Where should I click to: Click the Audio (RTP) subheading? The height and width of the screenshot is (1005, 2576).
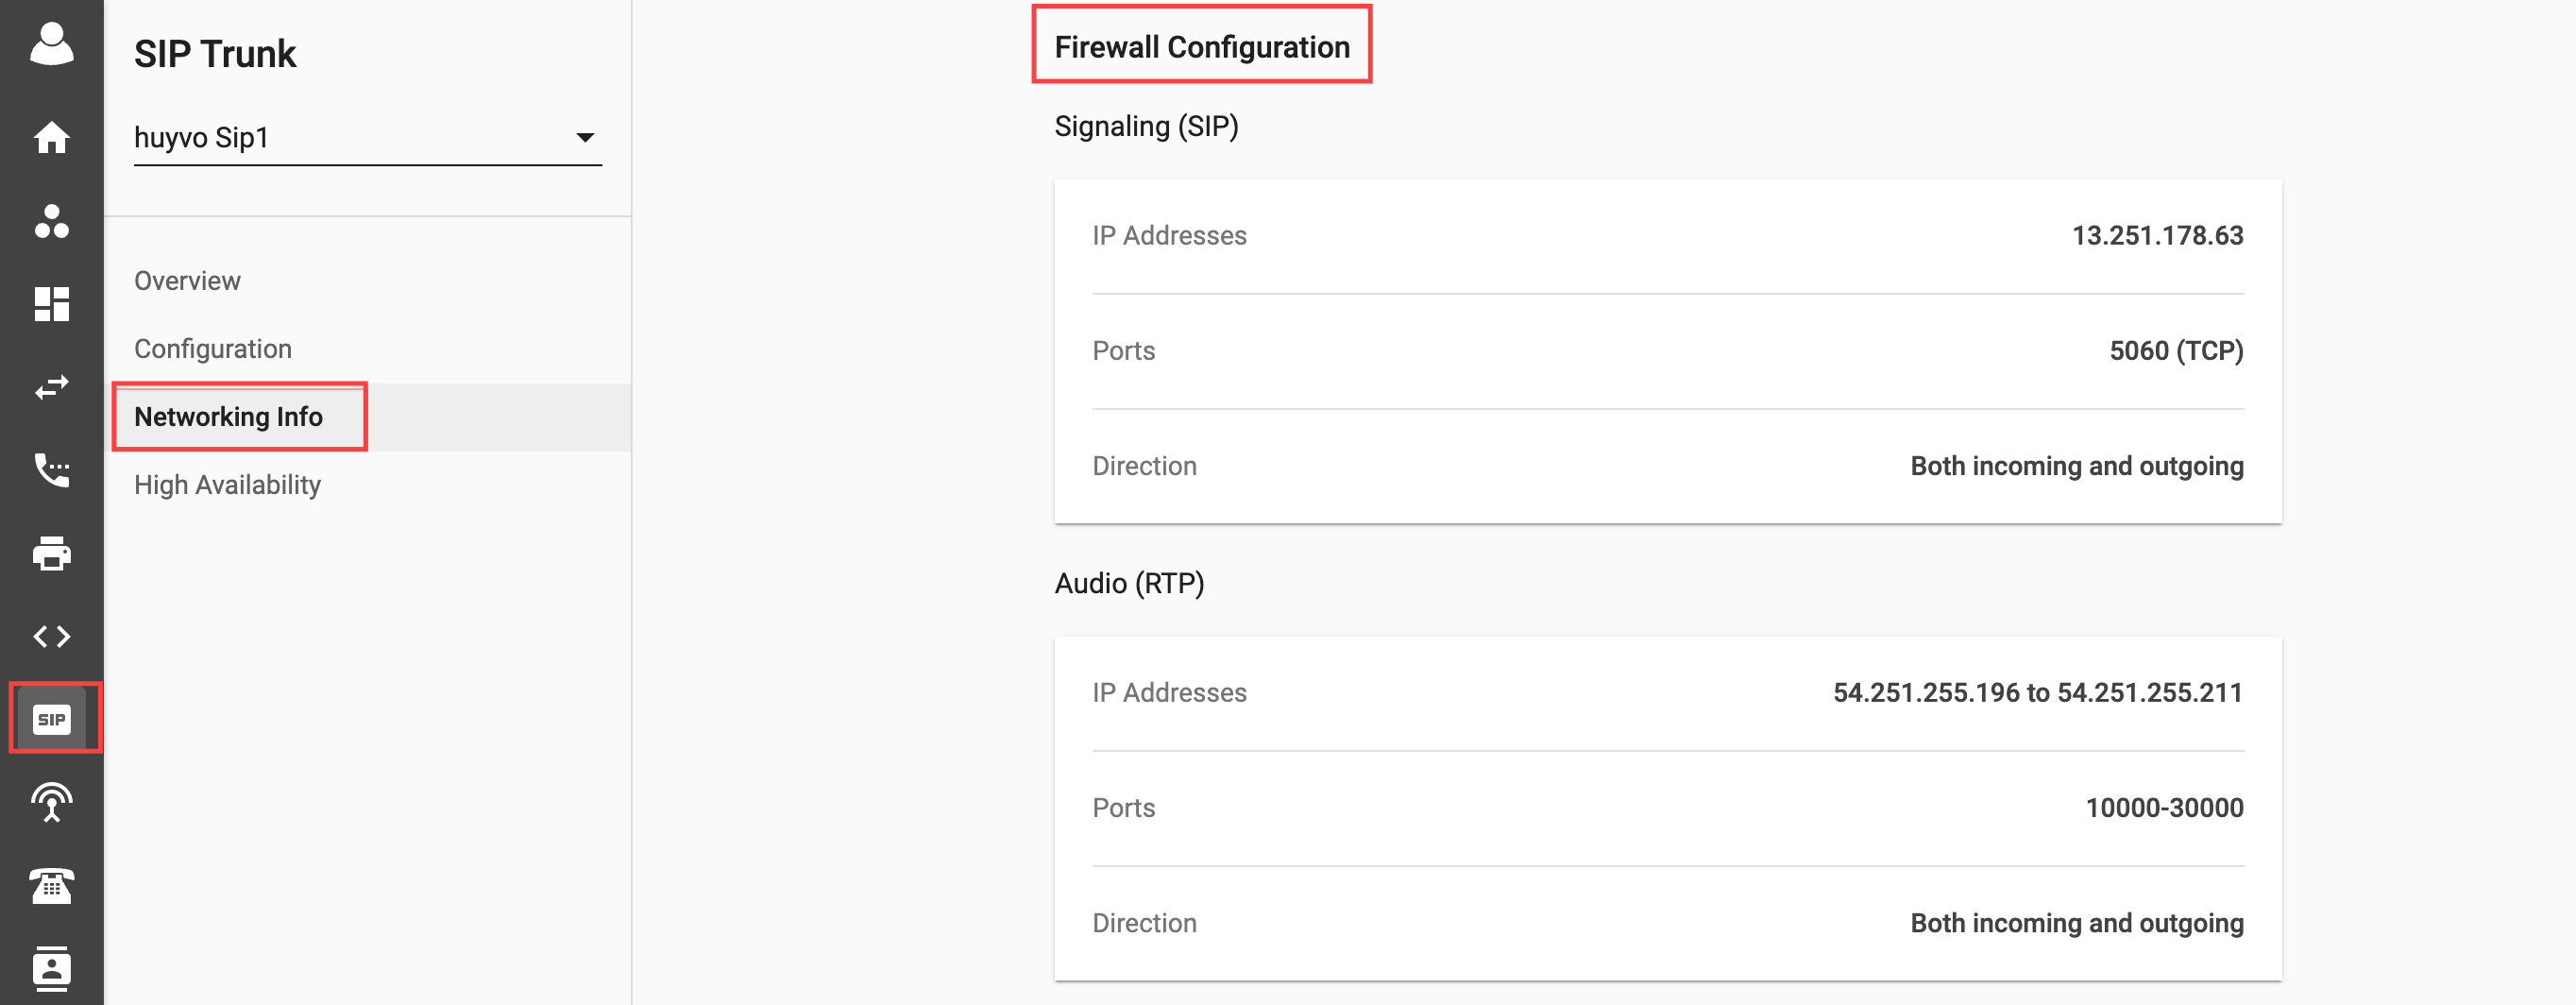1129,583
